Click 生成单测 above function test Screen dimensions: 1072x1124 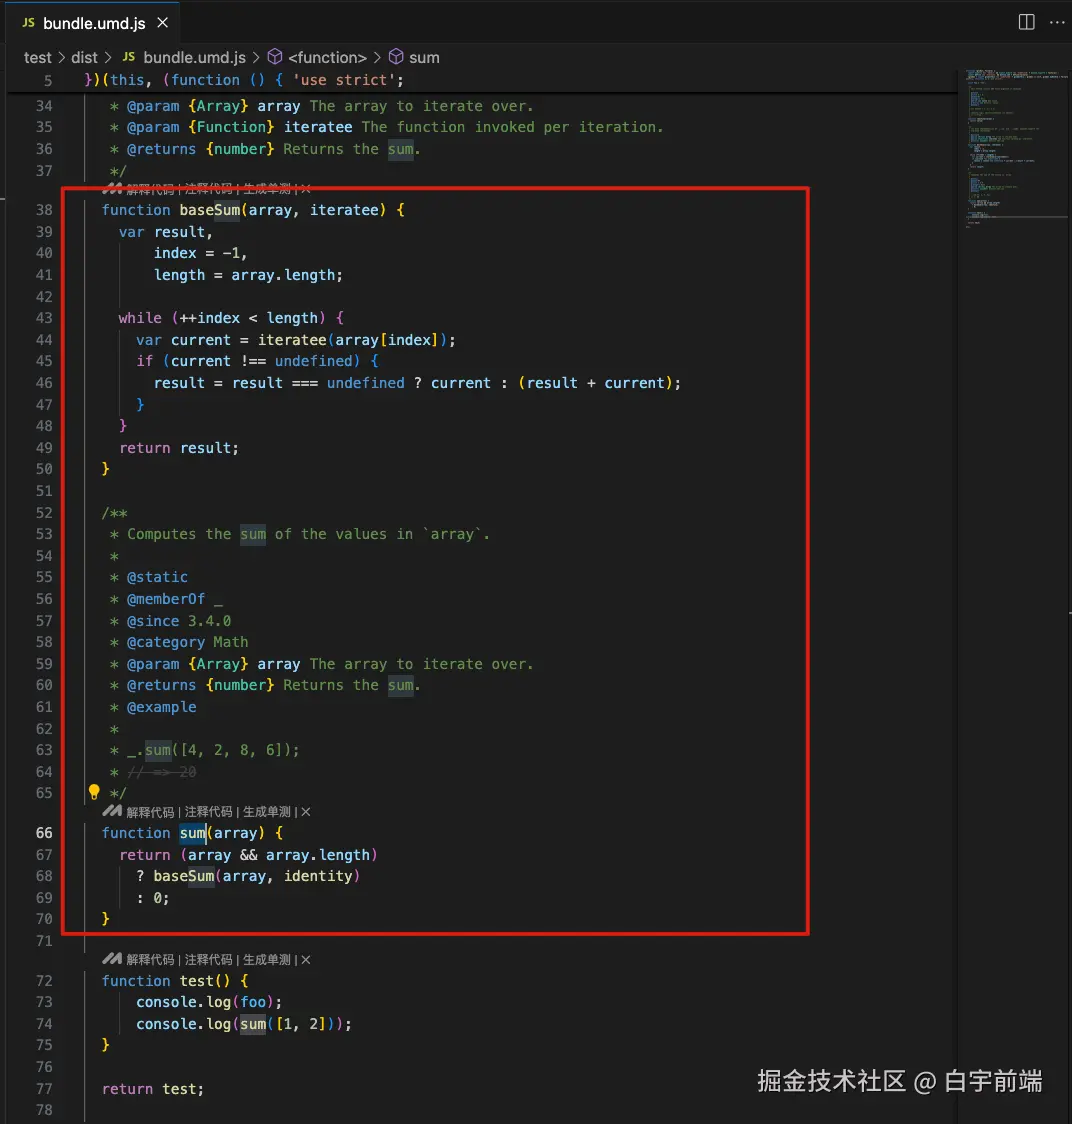coord(267,959)
